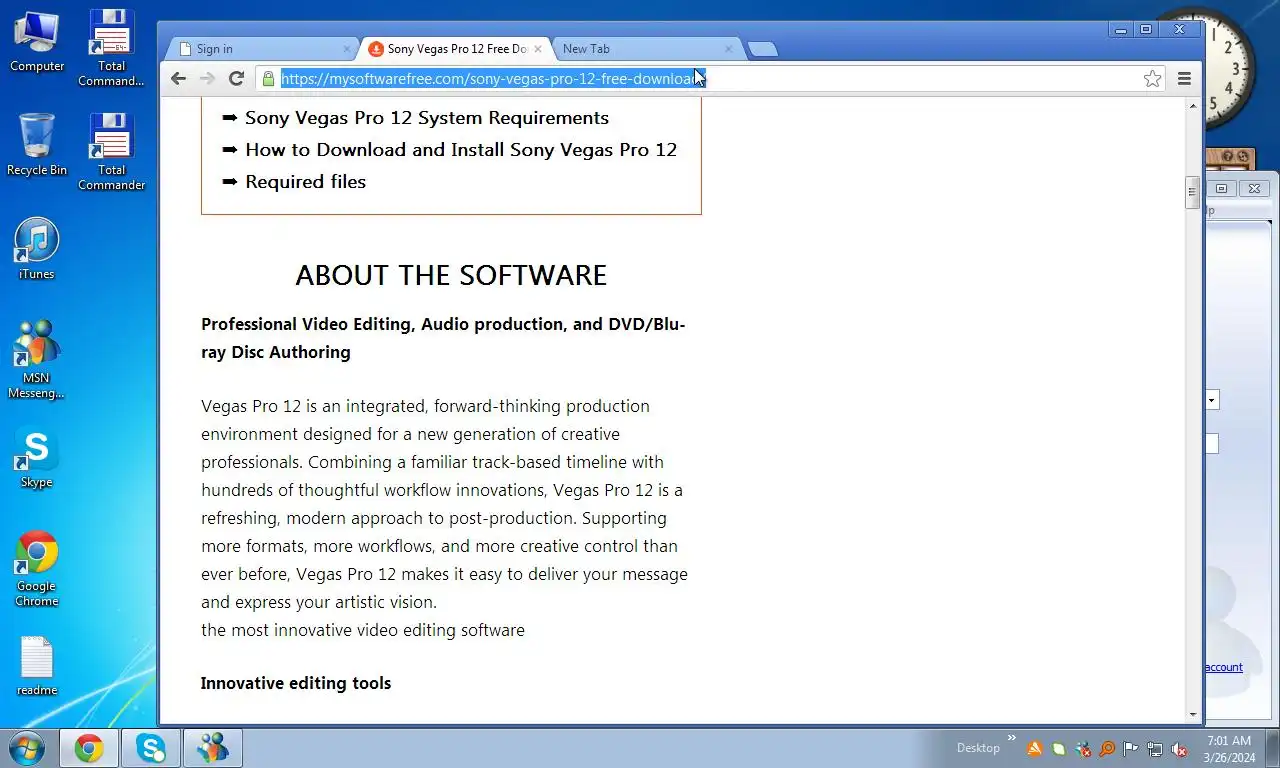
Task: Select the Skype desktop shortcut
Action: (37, 458)
